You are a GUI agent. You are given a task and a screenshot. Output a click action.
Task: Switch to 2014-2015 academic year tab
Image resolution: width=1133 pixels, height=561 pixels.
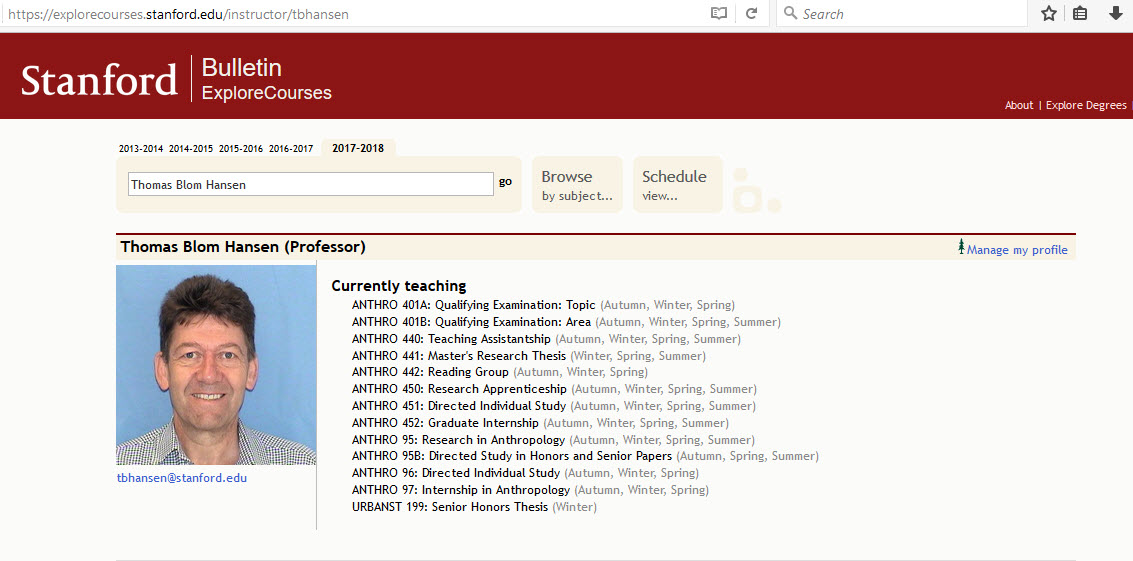191,149
